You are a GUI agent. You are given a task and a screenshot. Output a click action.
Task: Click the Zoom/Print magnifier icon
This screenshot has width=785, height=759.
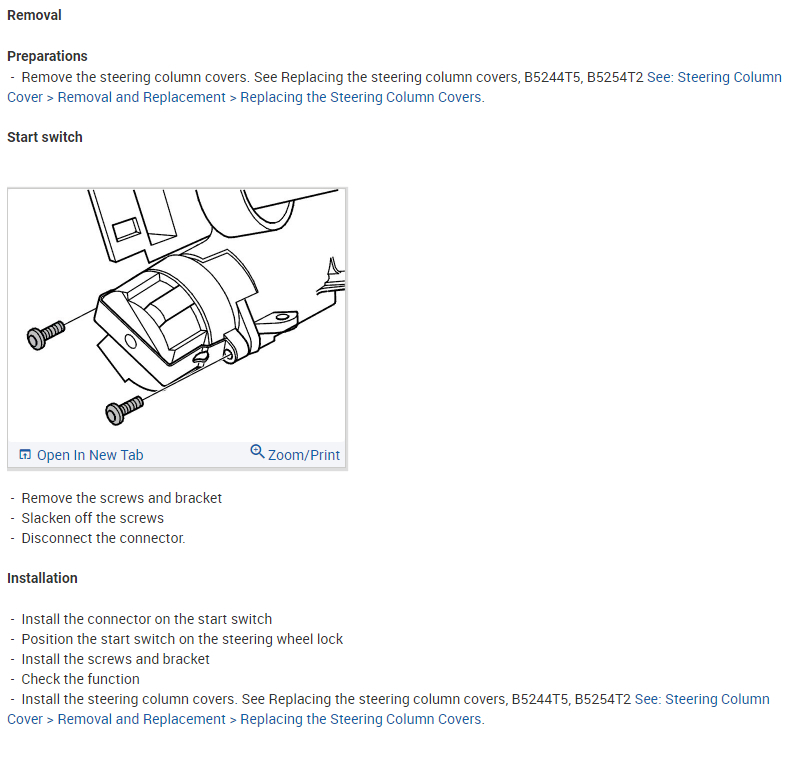[x=257, y=452]
